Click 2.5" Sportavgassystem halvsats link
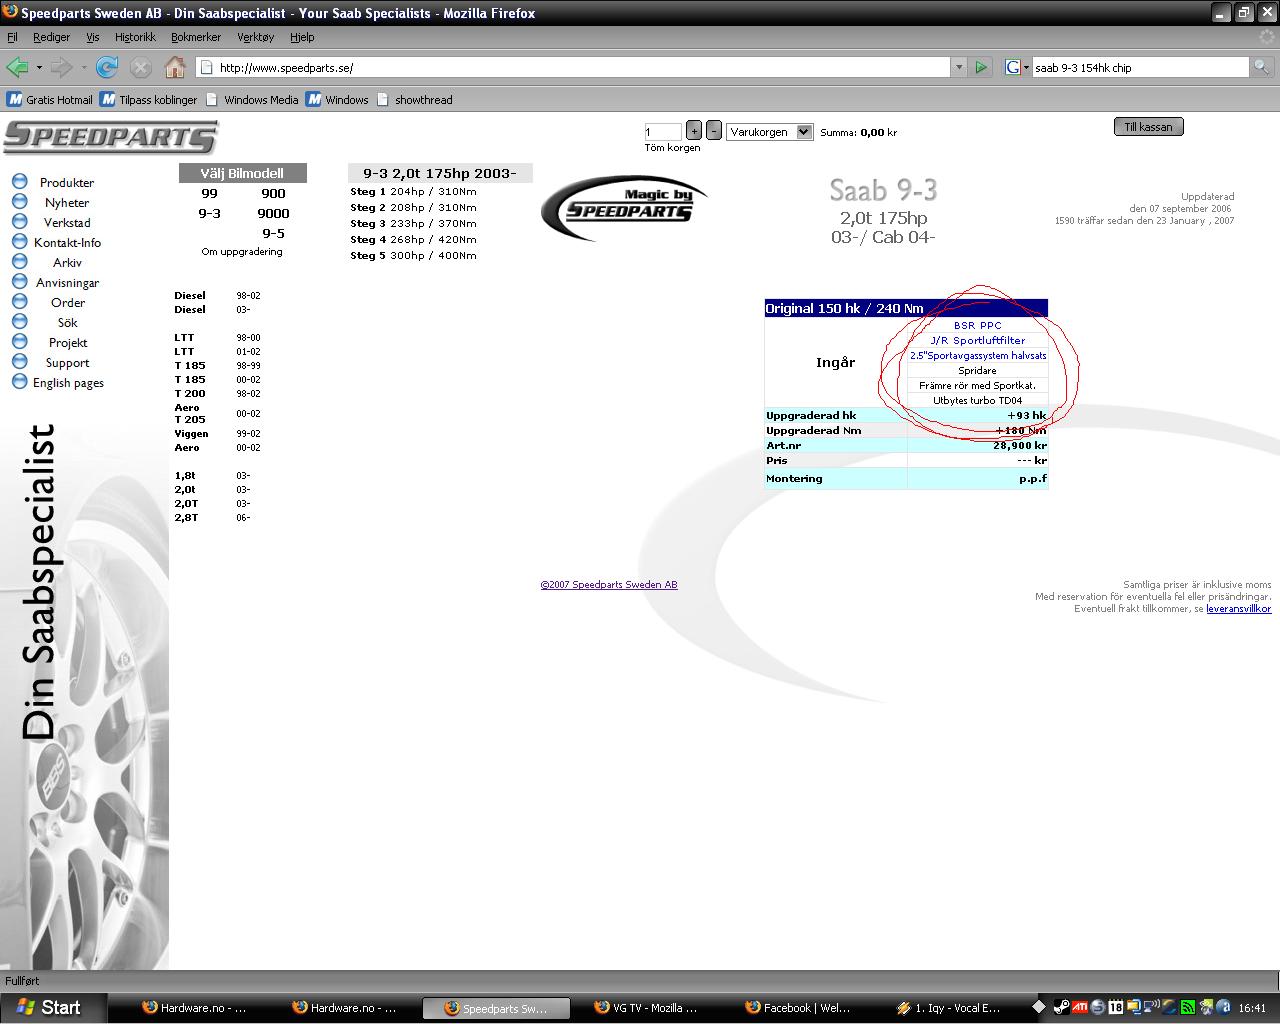The image size is (1280, 1024). tap(978, 356)
